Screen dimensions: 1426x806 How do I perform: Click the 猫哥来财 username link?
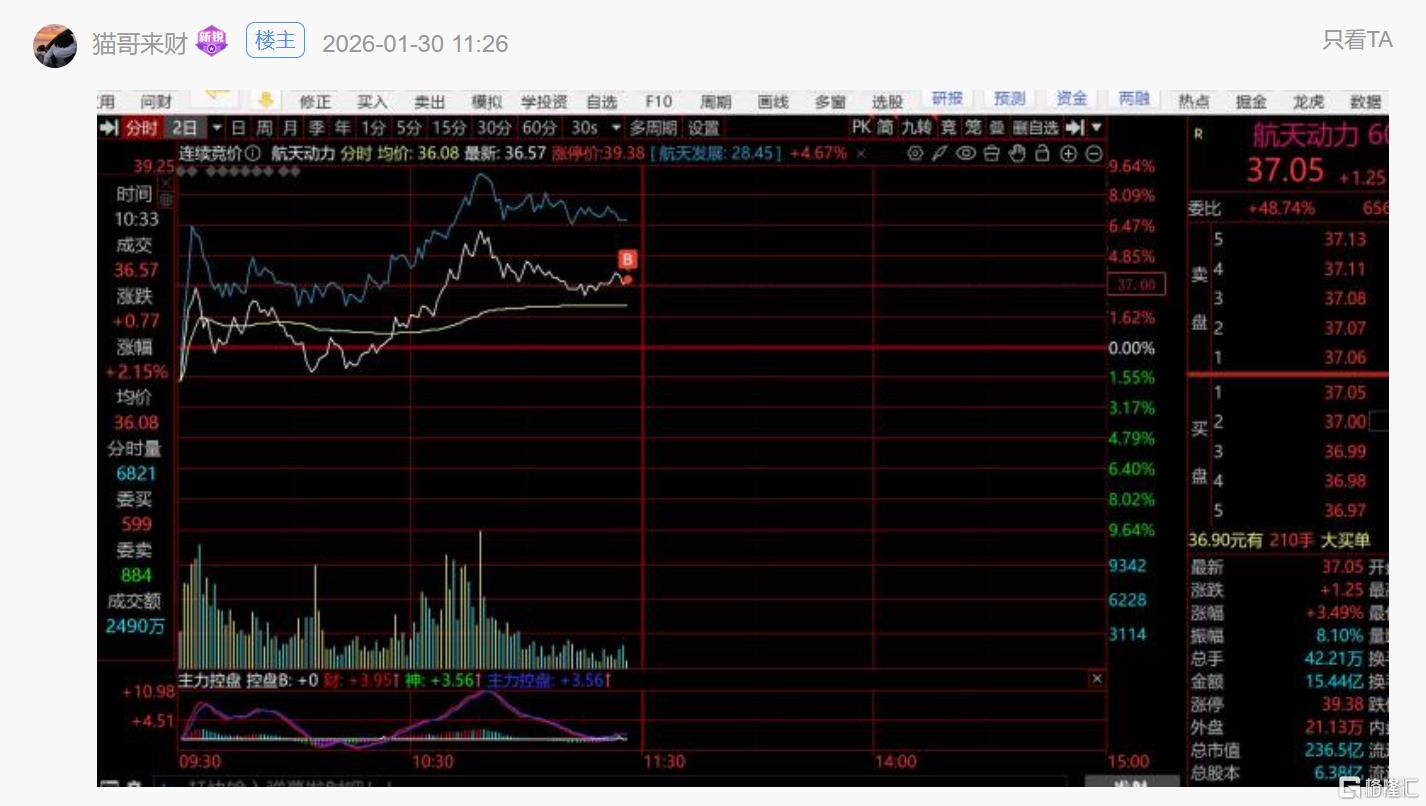(x=140, y=43)
